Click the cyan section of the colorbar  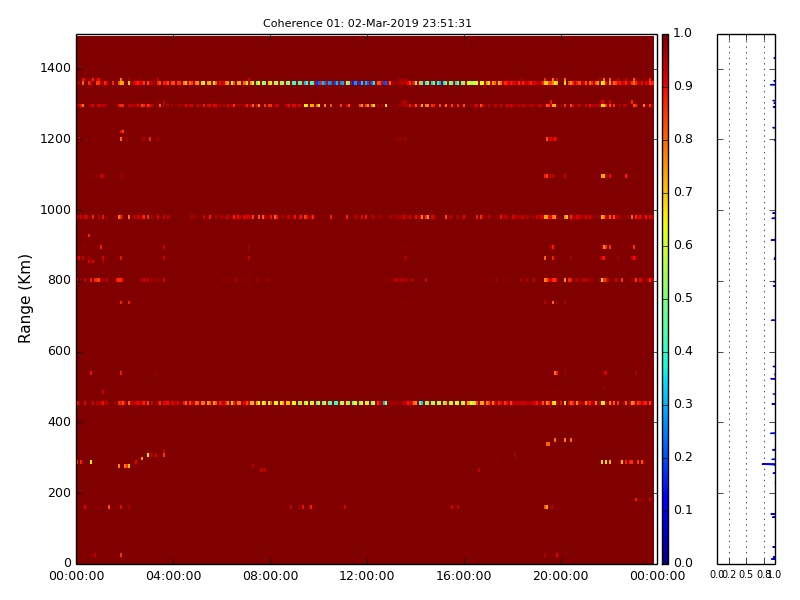click(665, 367)
